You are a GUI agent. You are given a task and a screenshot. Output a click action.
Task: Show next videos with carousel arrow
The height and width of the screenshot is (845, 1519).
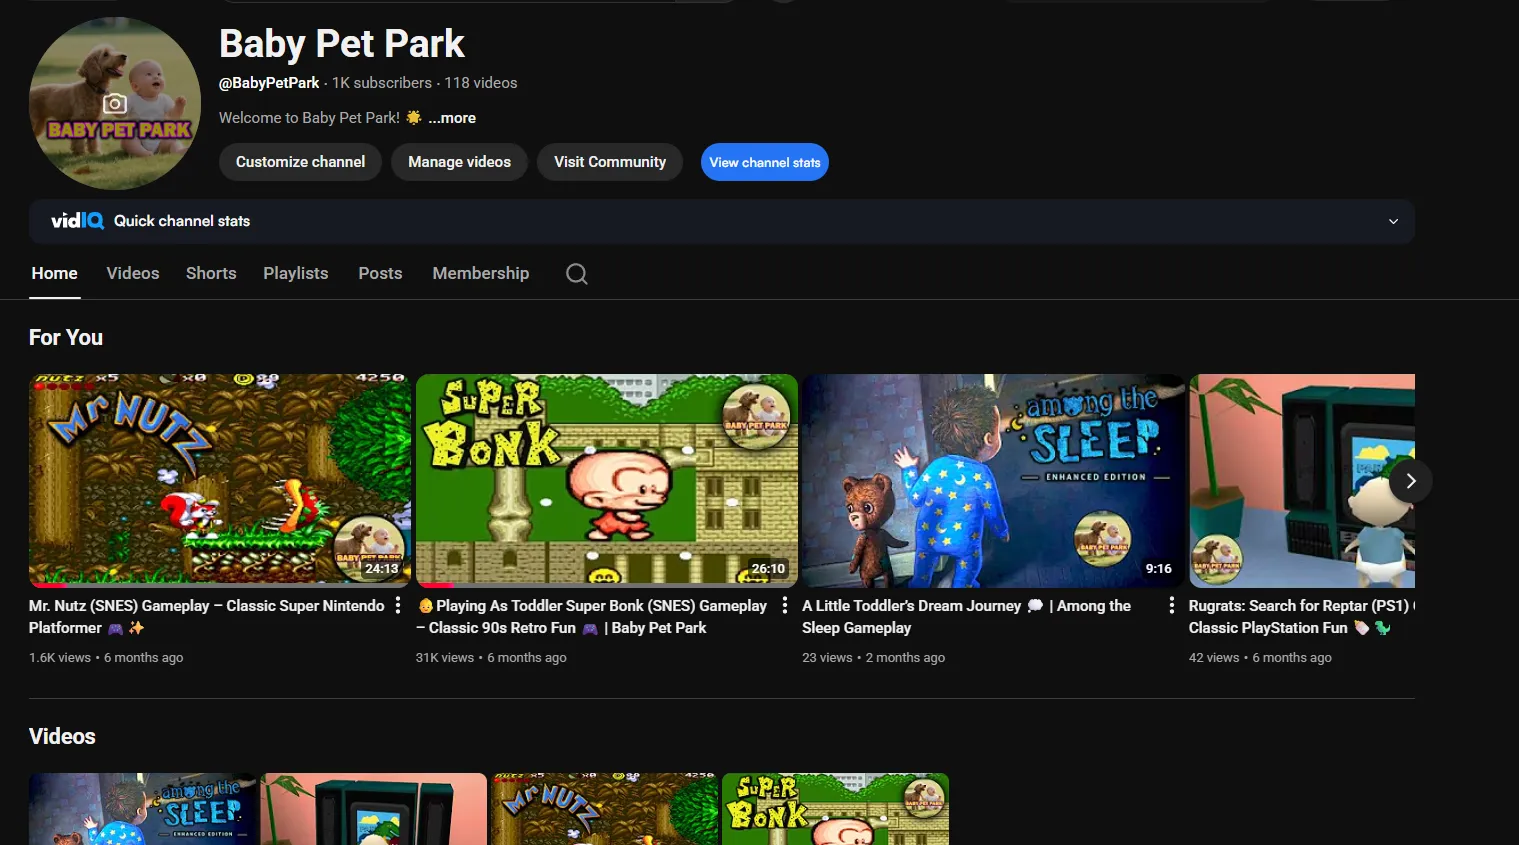[x=1411, y=481]
